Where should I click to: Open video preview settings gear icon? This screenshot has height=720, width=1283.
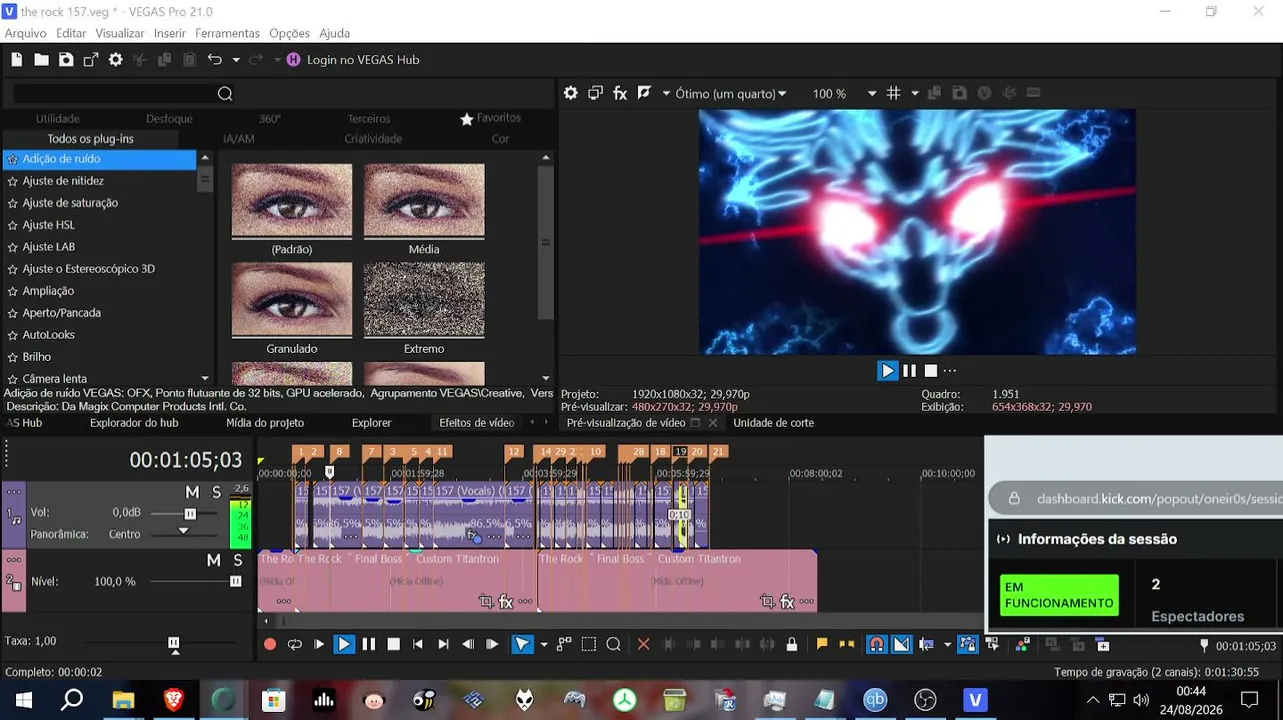coord(571,93)
